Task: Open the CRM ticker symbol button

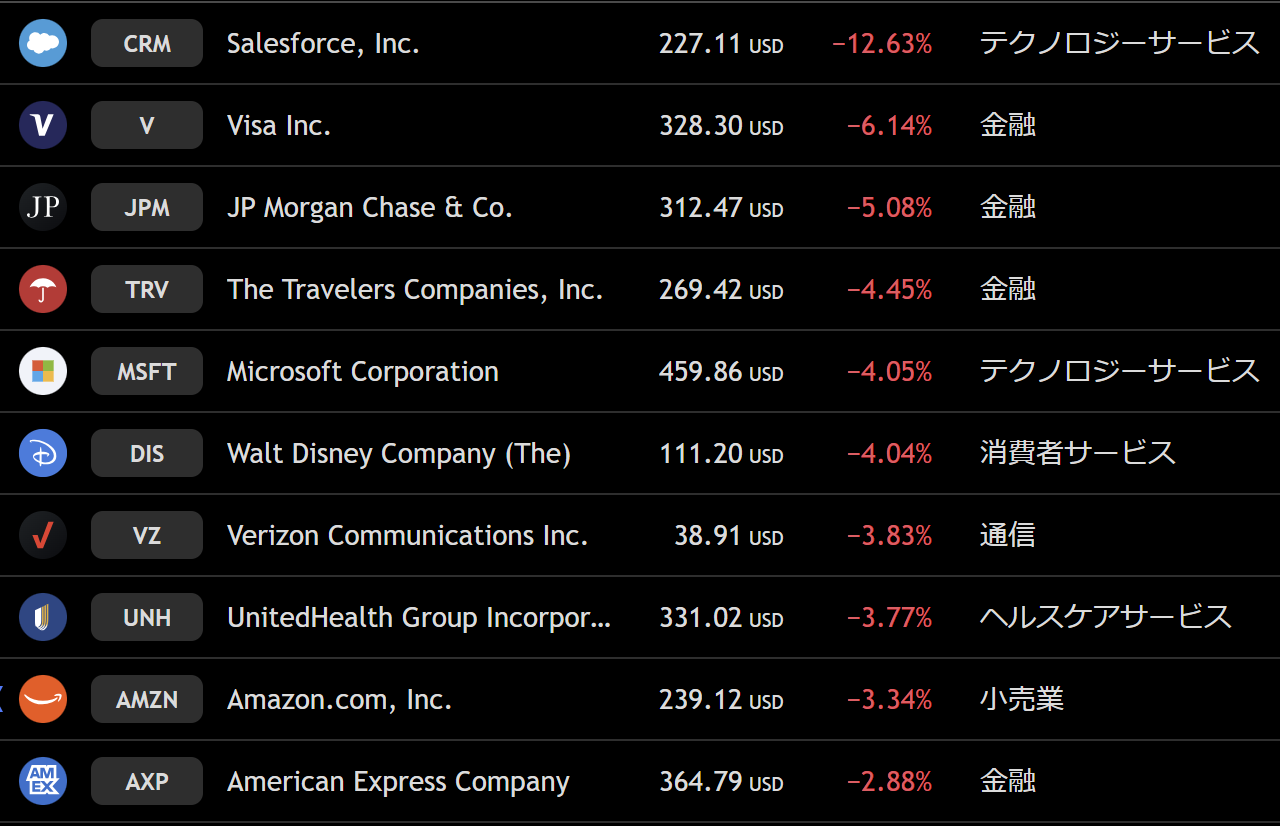Action: (x=147, y=44)
